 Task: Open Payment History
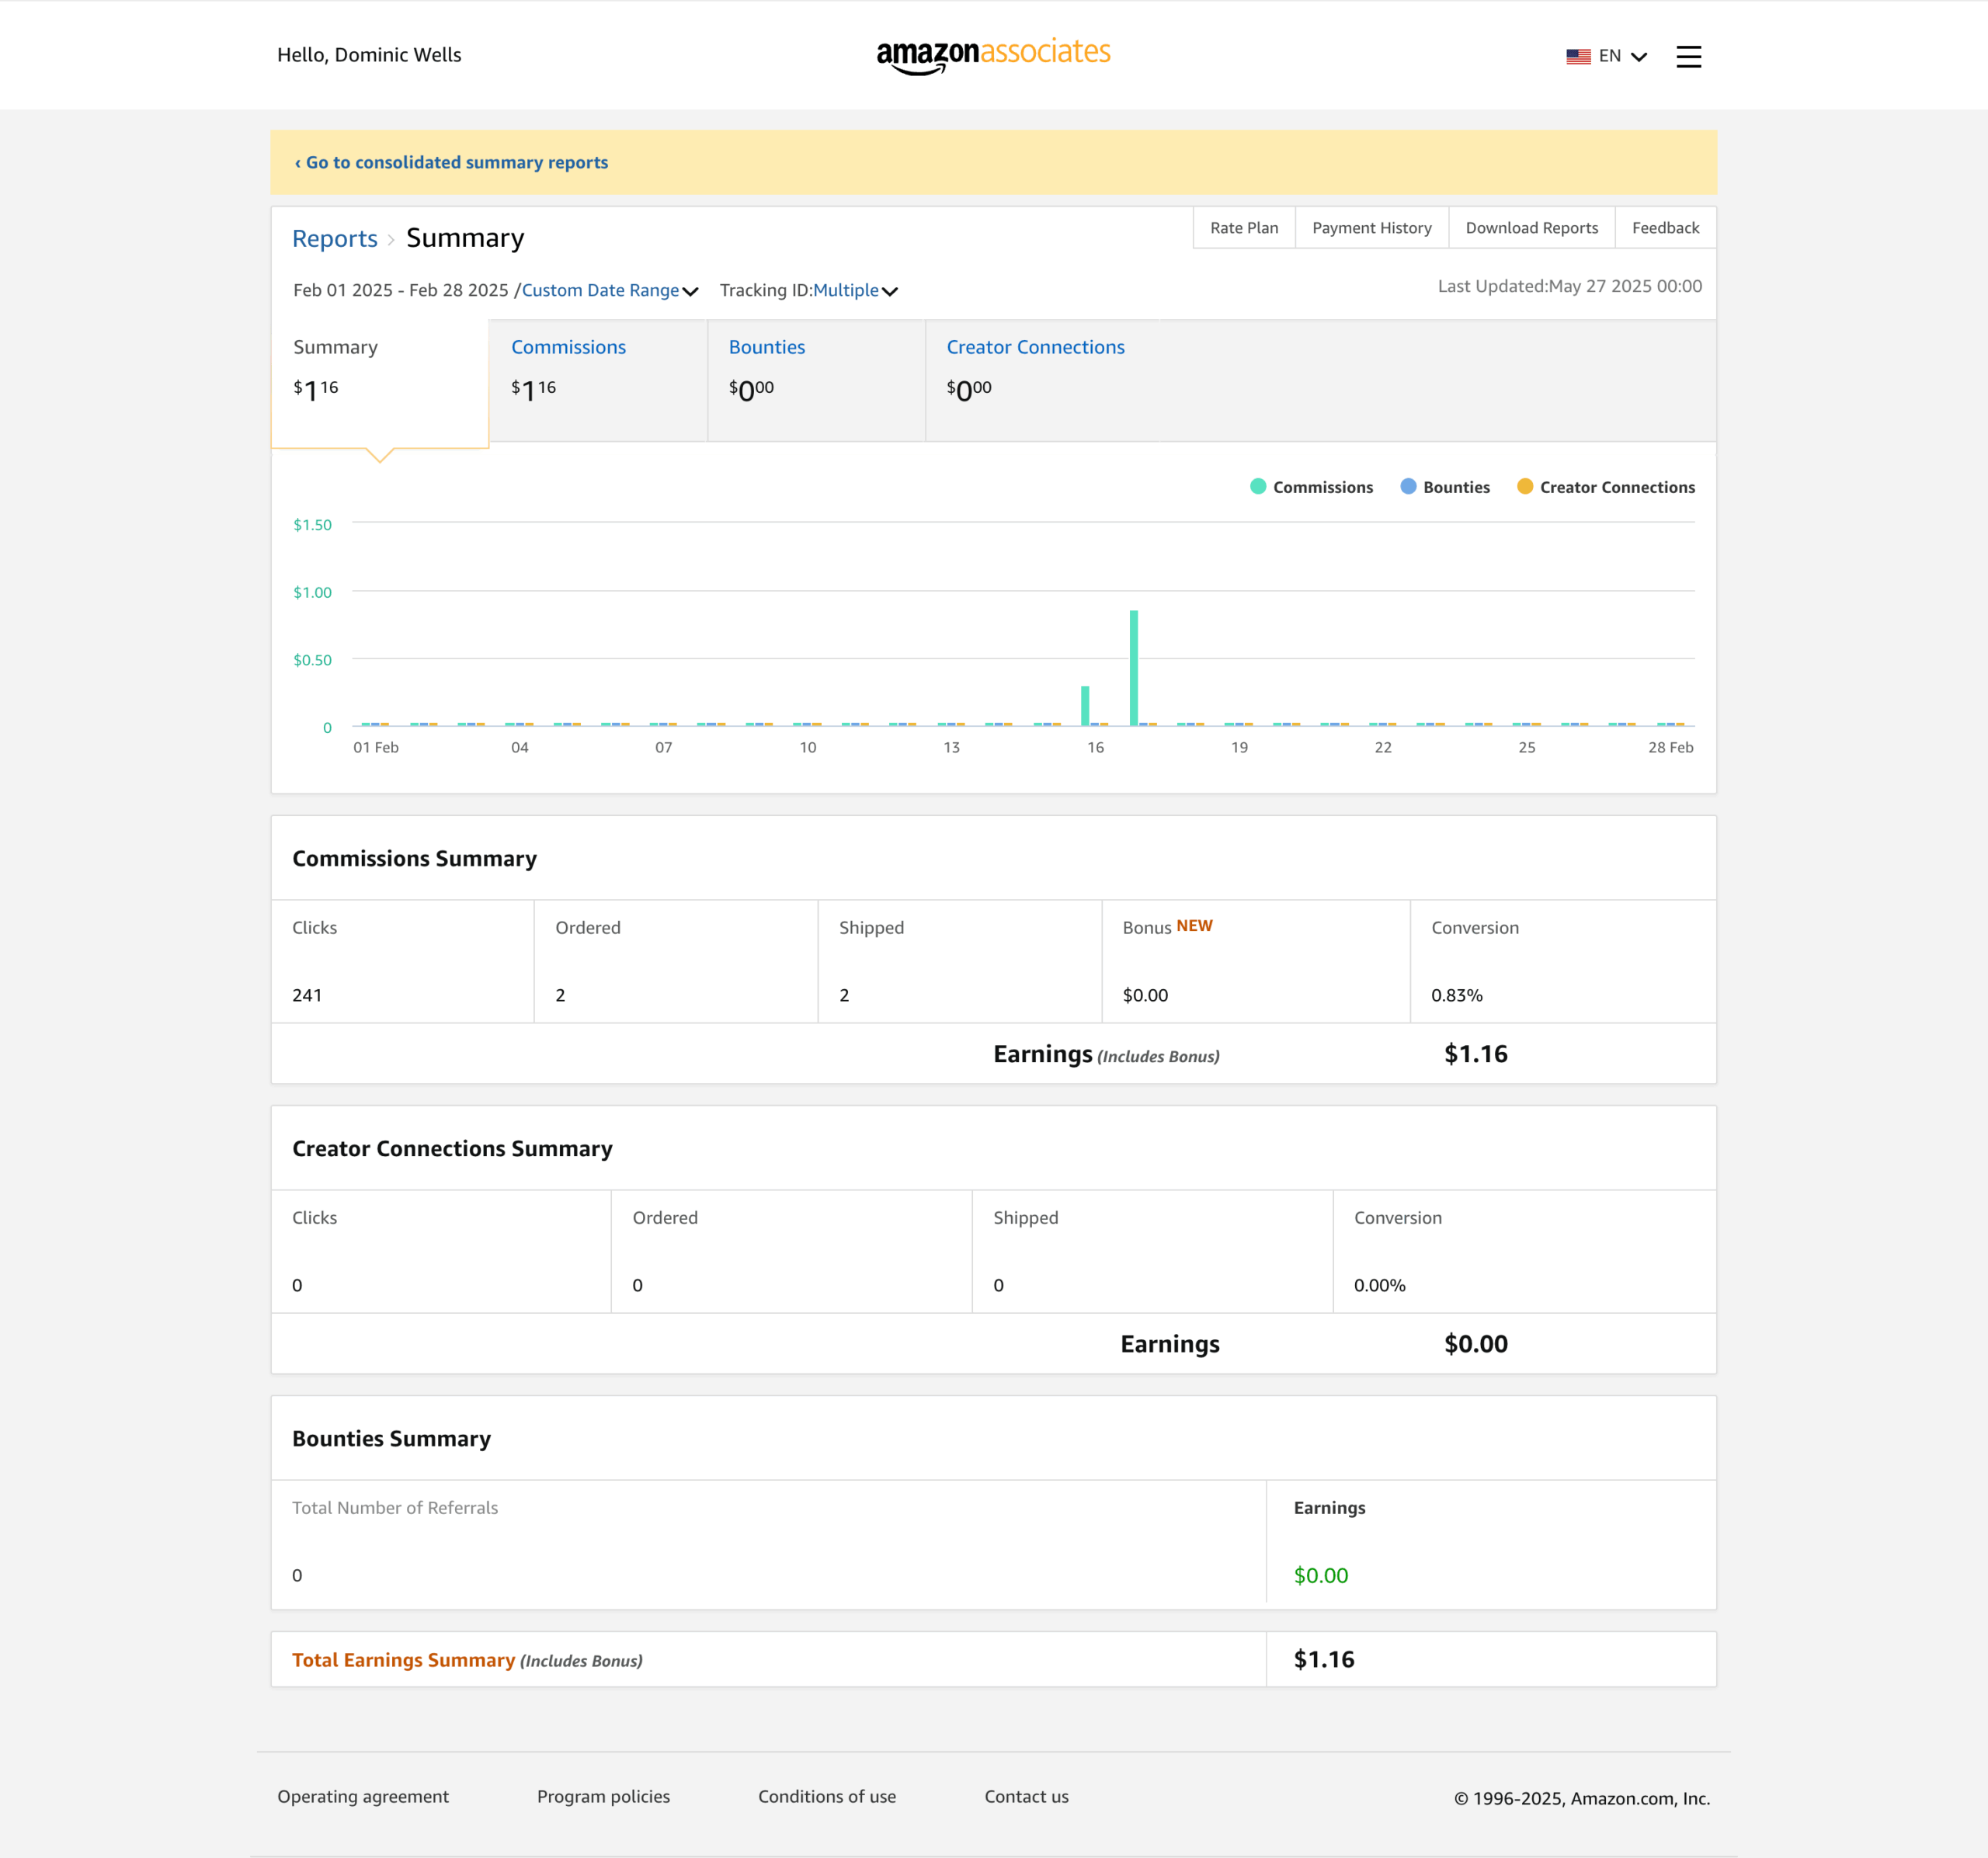point(1371,227)
